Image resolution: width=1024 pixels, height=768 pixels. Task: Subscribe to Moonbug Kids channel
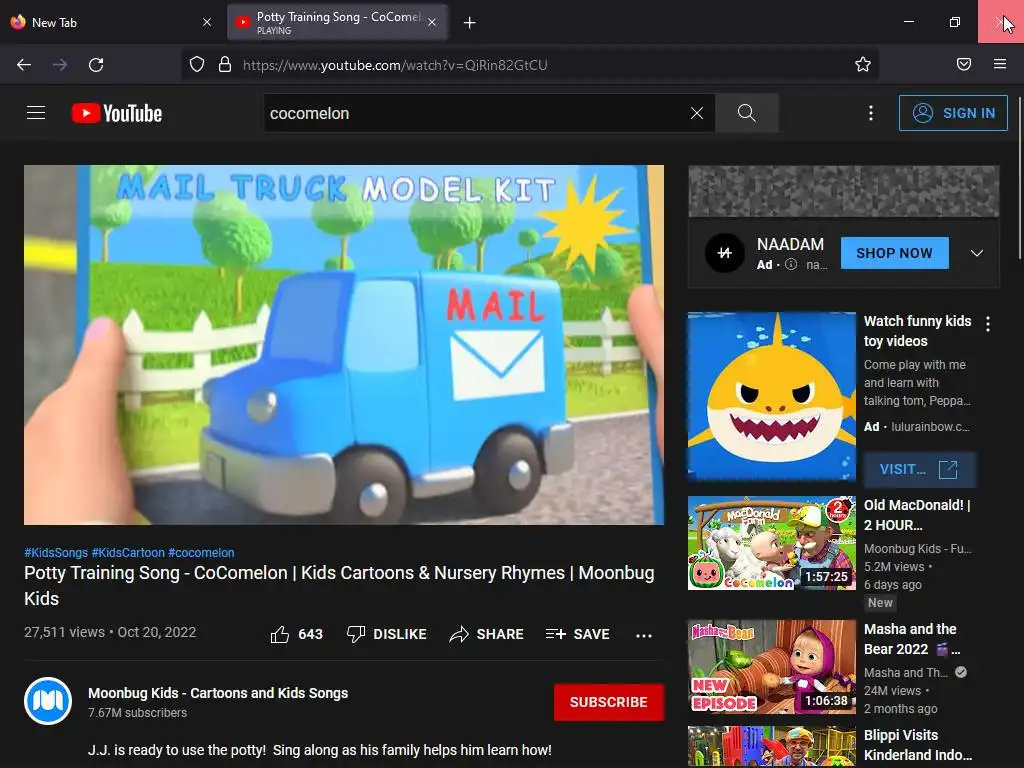point(609,702)
